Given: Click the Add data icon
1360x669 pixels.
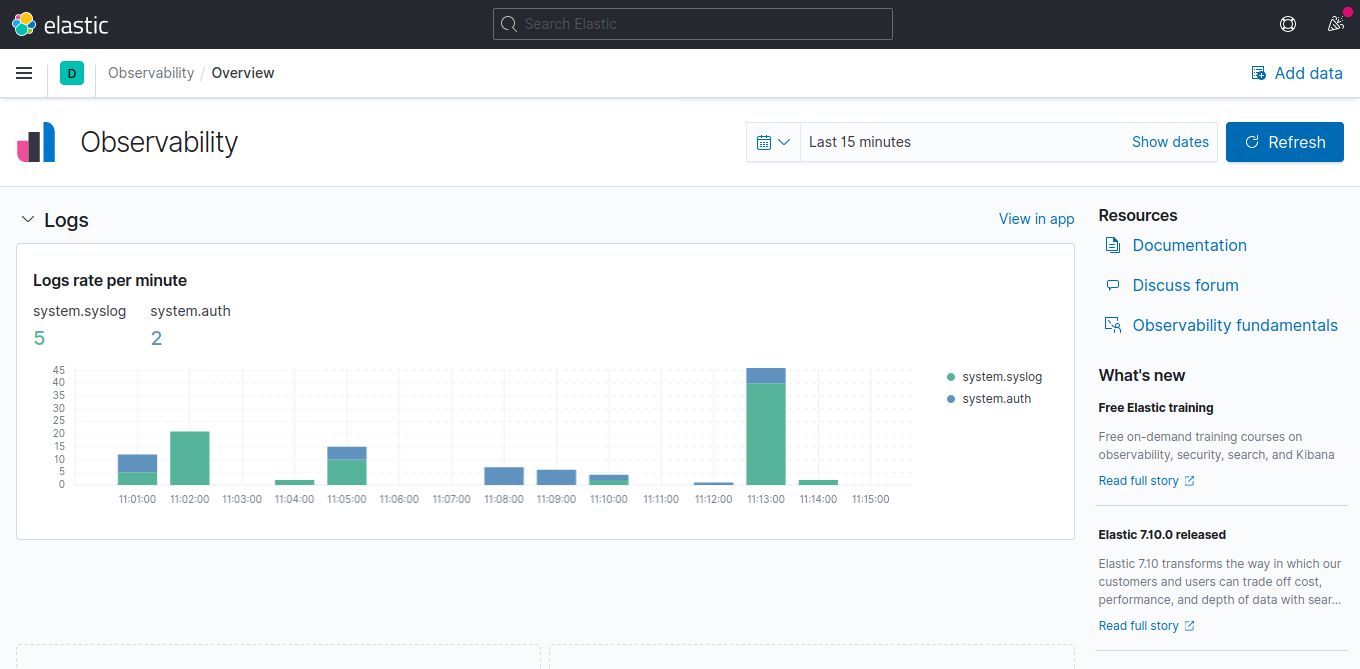Looking at the screenshot, I should coord(1259,73).
